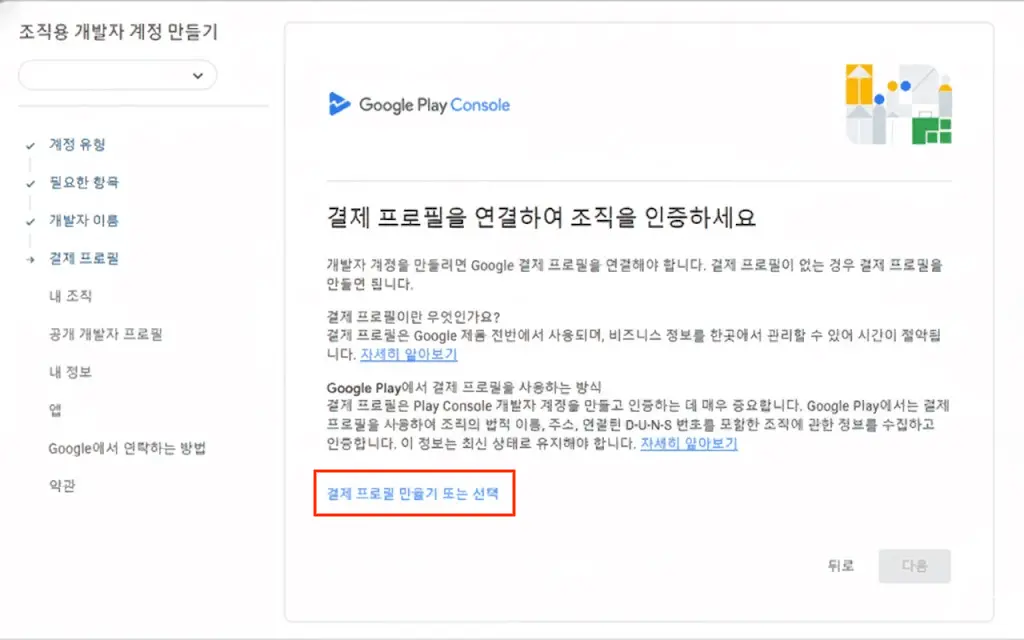The height and width of the screenshot is (640, 1024).
Task: Click the colorful buildings illustration
Action: click(x=899, y=104)
